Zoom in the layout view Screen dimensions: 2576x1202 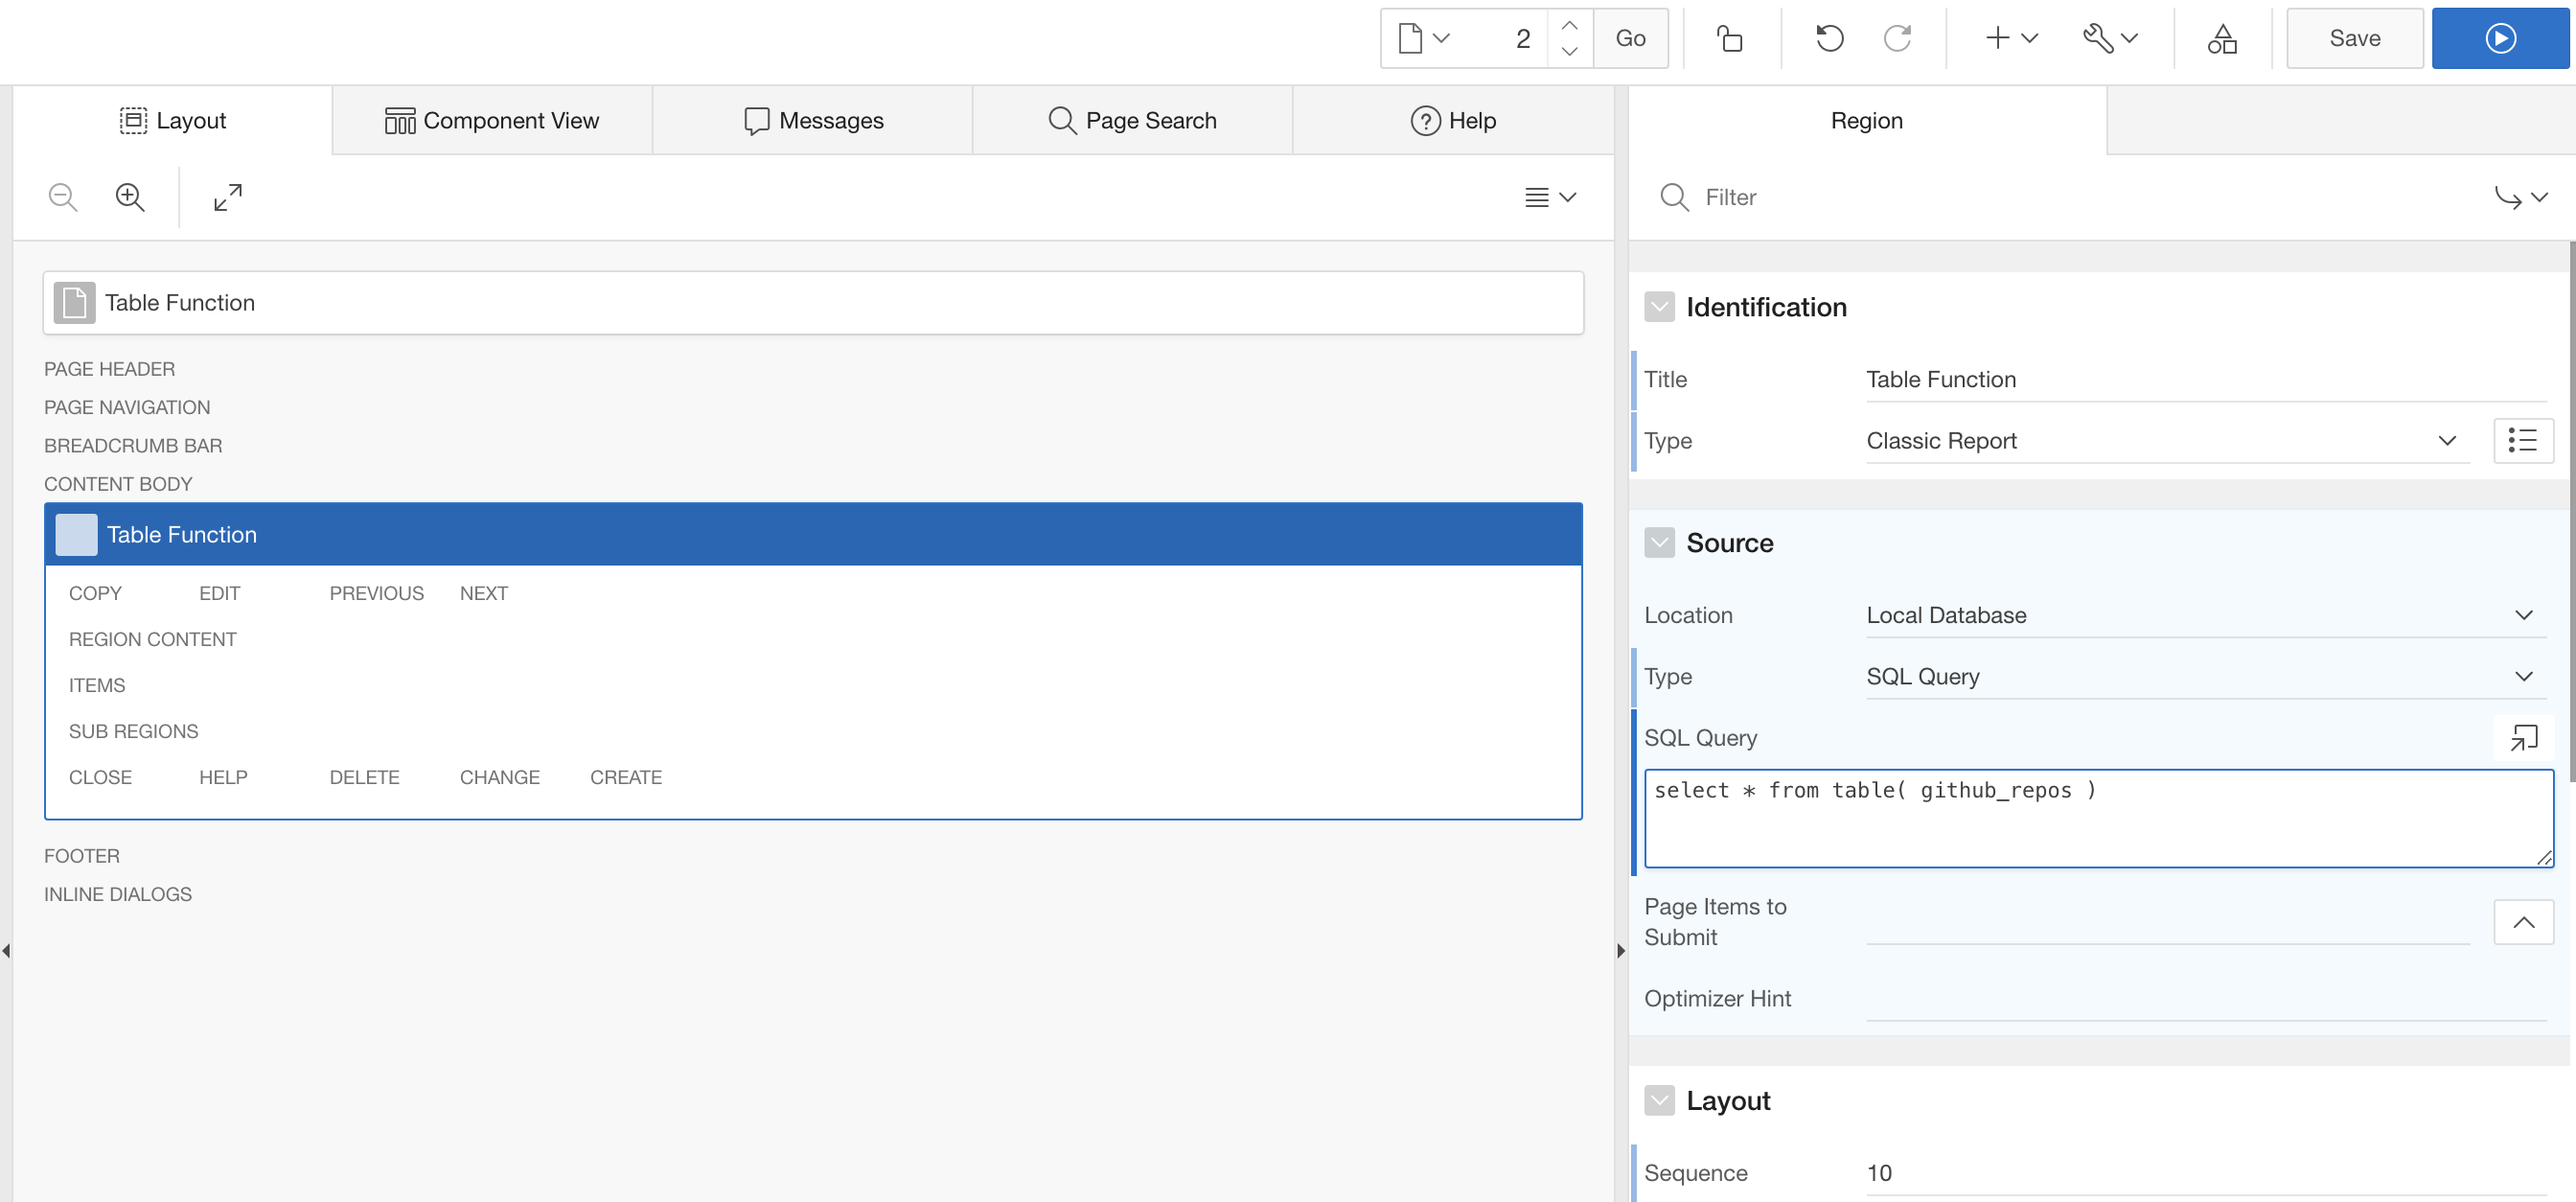point(130,197)
